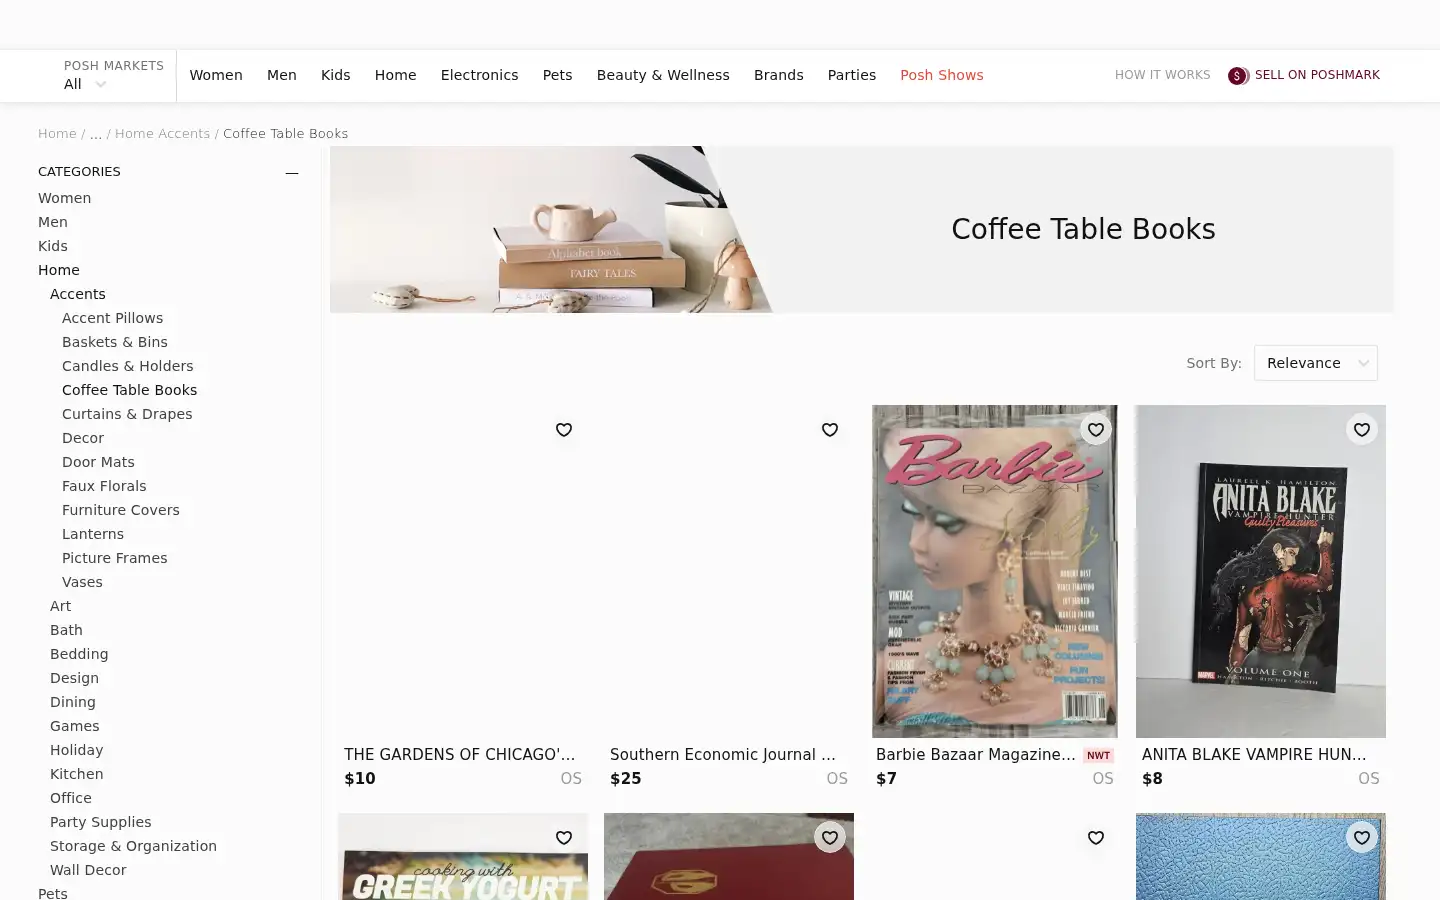Select Men in categories sidebar
Viewport: 1440px width, 900px height.
click(x=53, y=222)
